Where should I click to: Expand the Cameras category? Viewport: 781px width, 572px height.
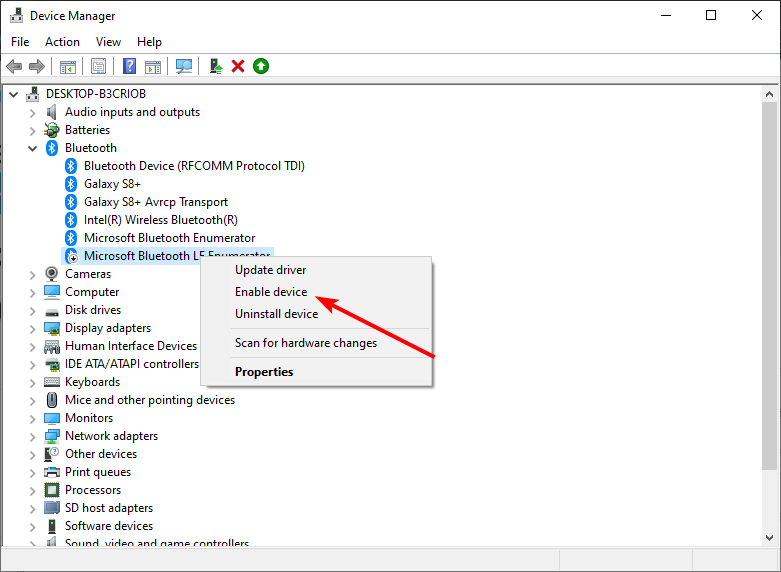(x=33, y=275)
